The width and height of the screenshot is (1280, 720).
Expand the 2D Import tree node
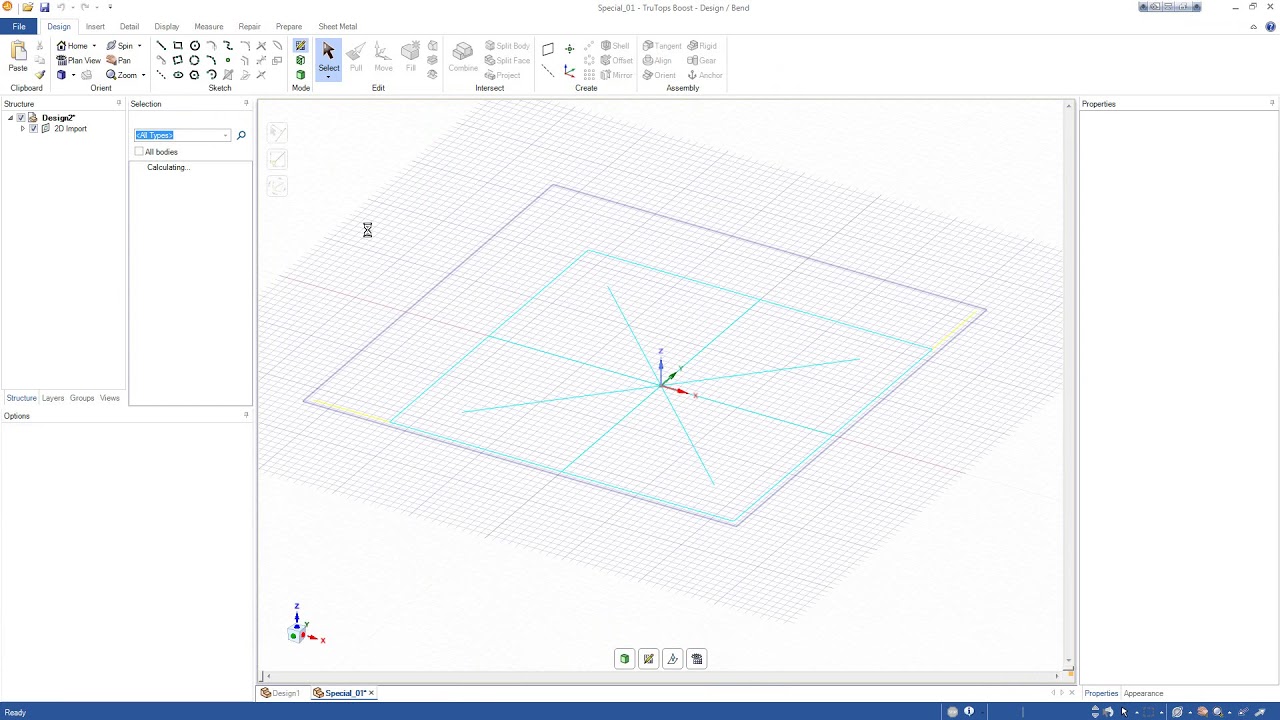[x=23, y=129]
